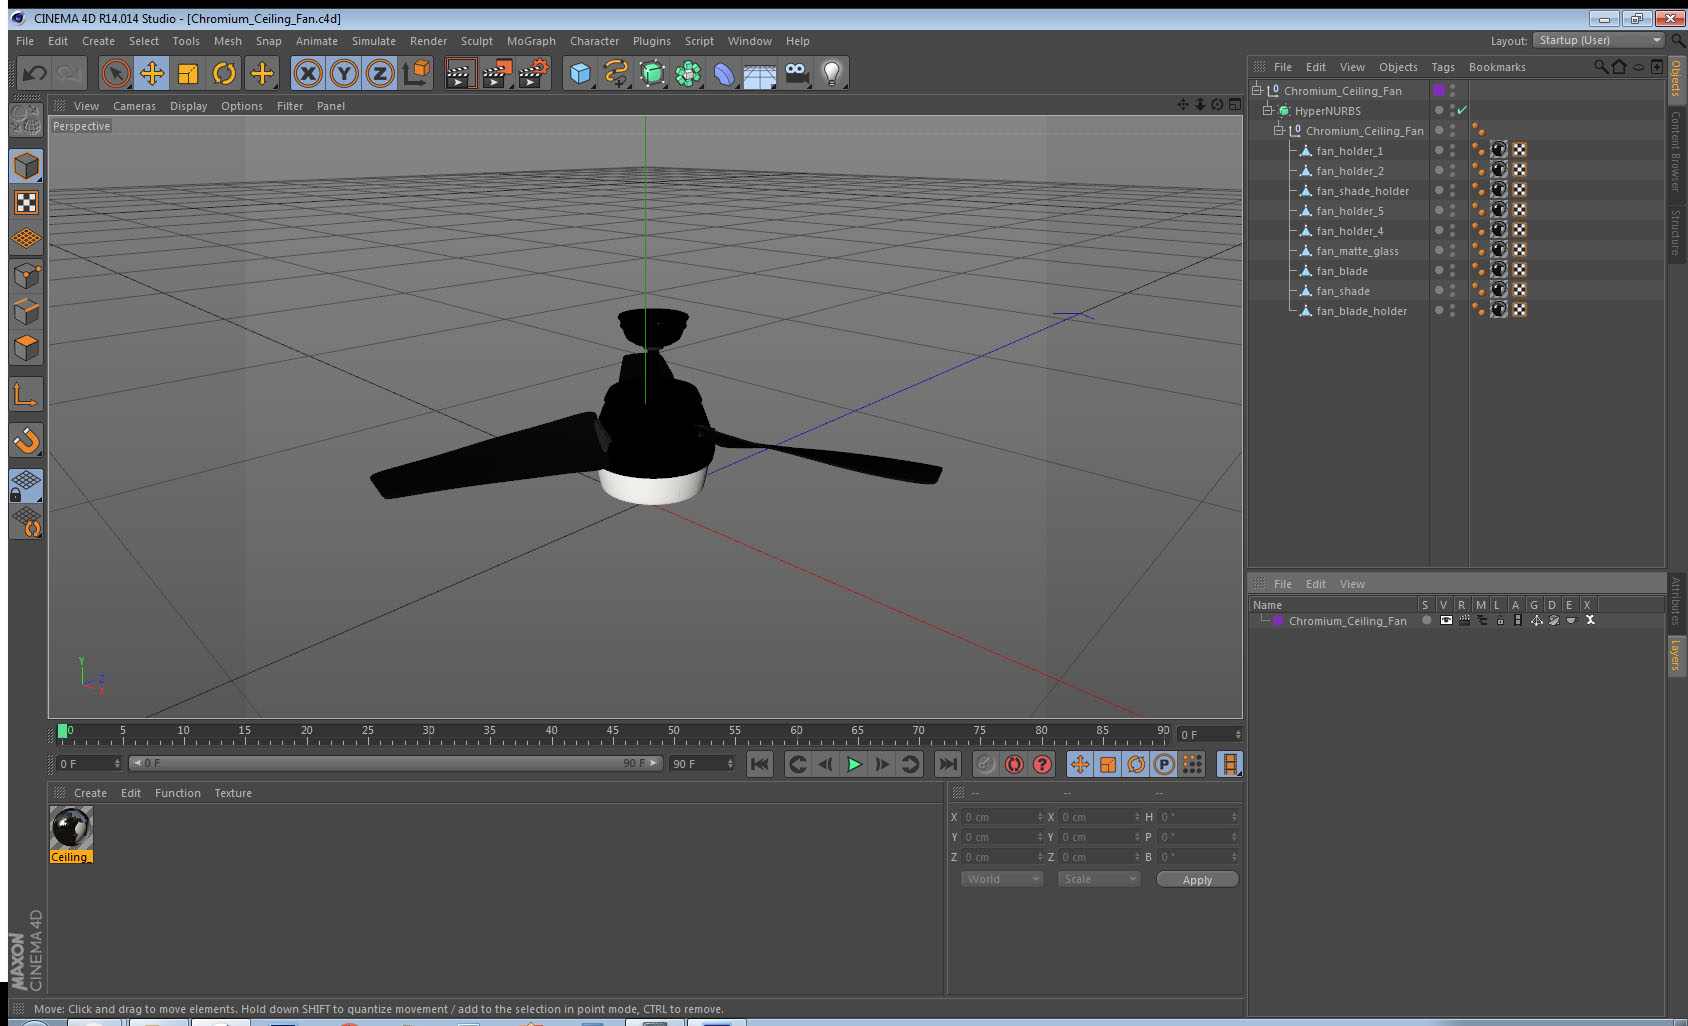The width and height of the screenshot is (1688, 1026).
Task: Open the Sculpt menu
Action: point(477,41)
